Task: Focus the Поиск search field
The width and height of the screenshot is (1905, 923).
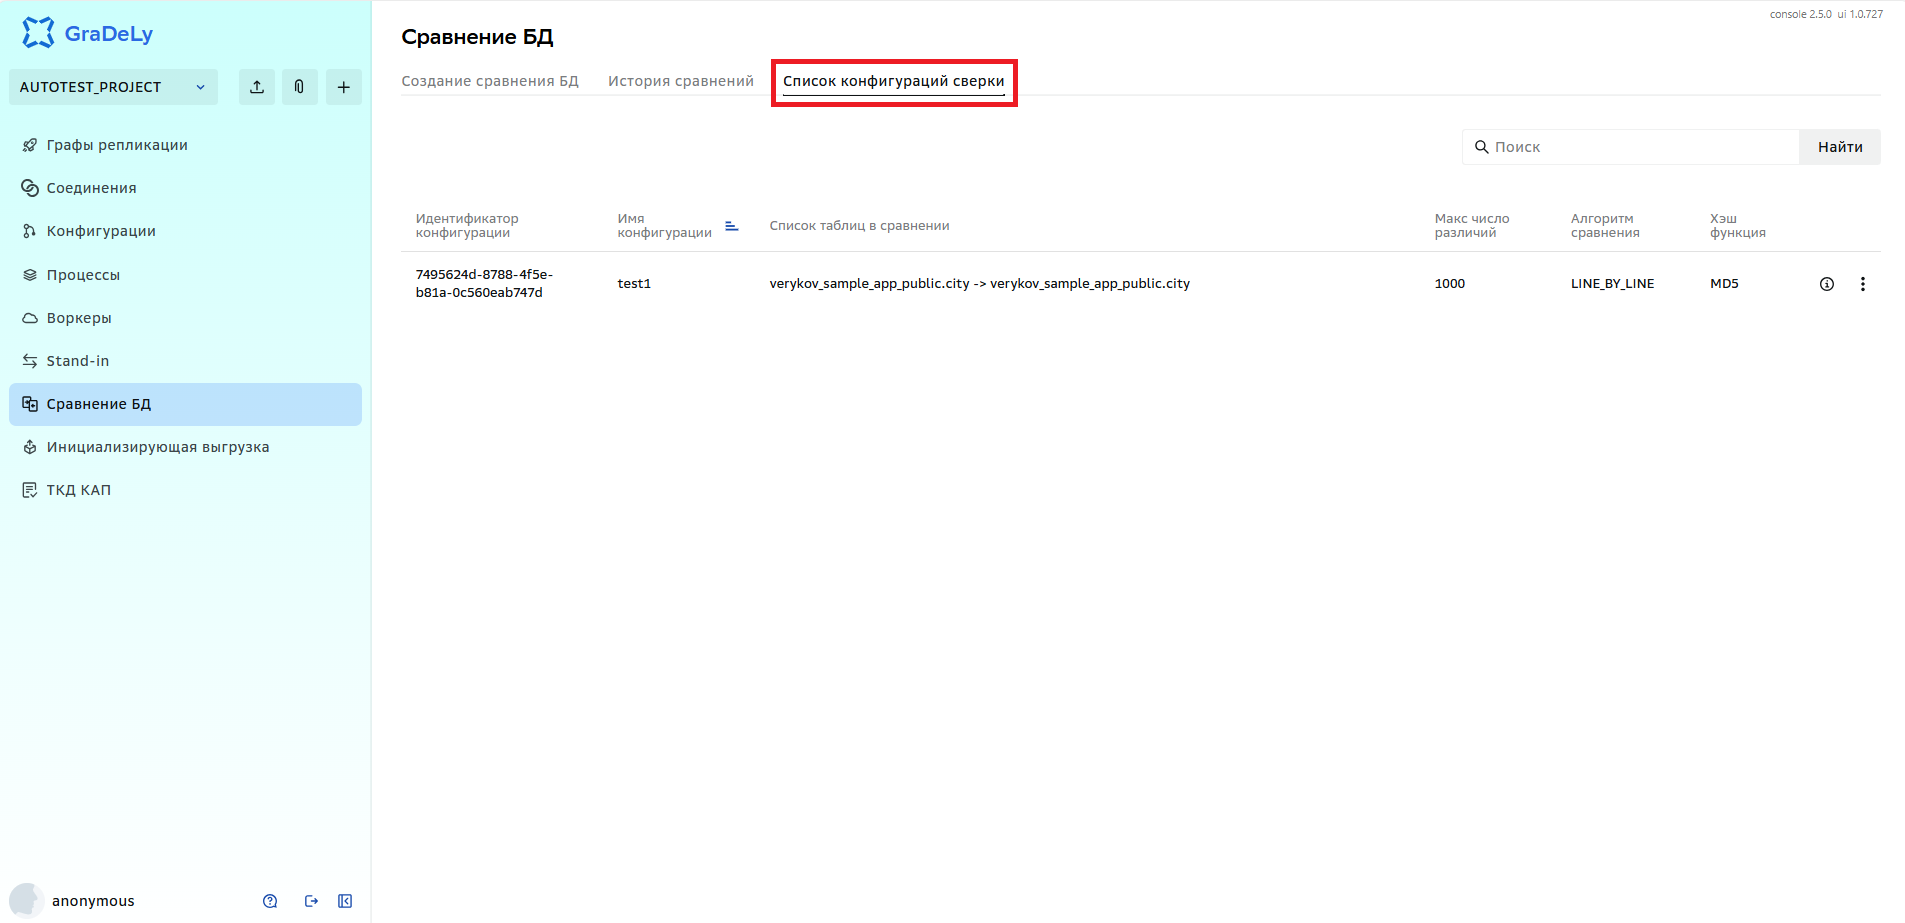Action: 1630,147
